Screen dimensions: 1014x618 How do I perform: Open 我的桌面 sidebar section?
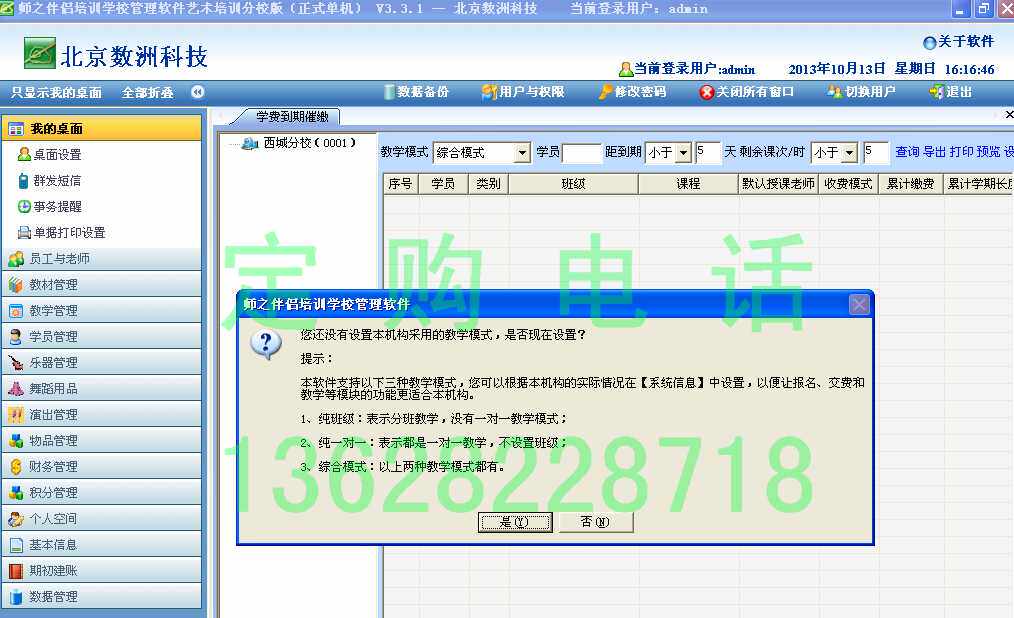tap(102, 128)
